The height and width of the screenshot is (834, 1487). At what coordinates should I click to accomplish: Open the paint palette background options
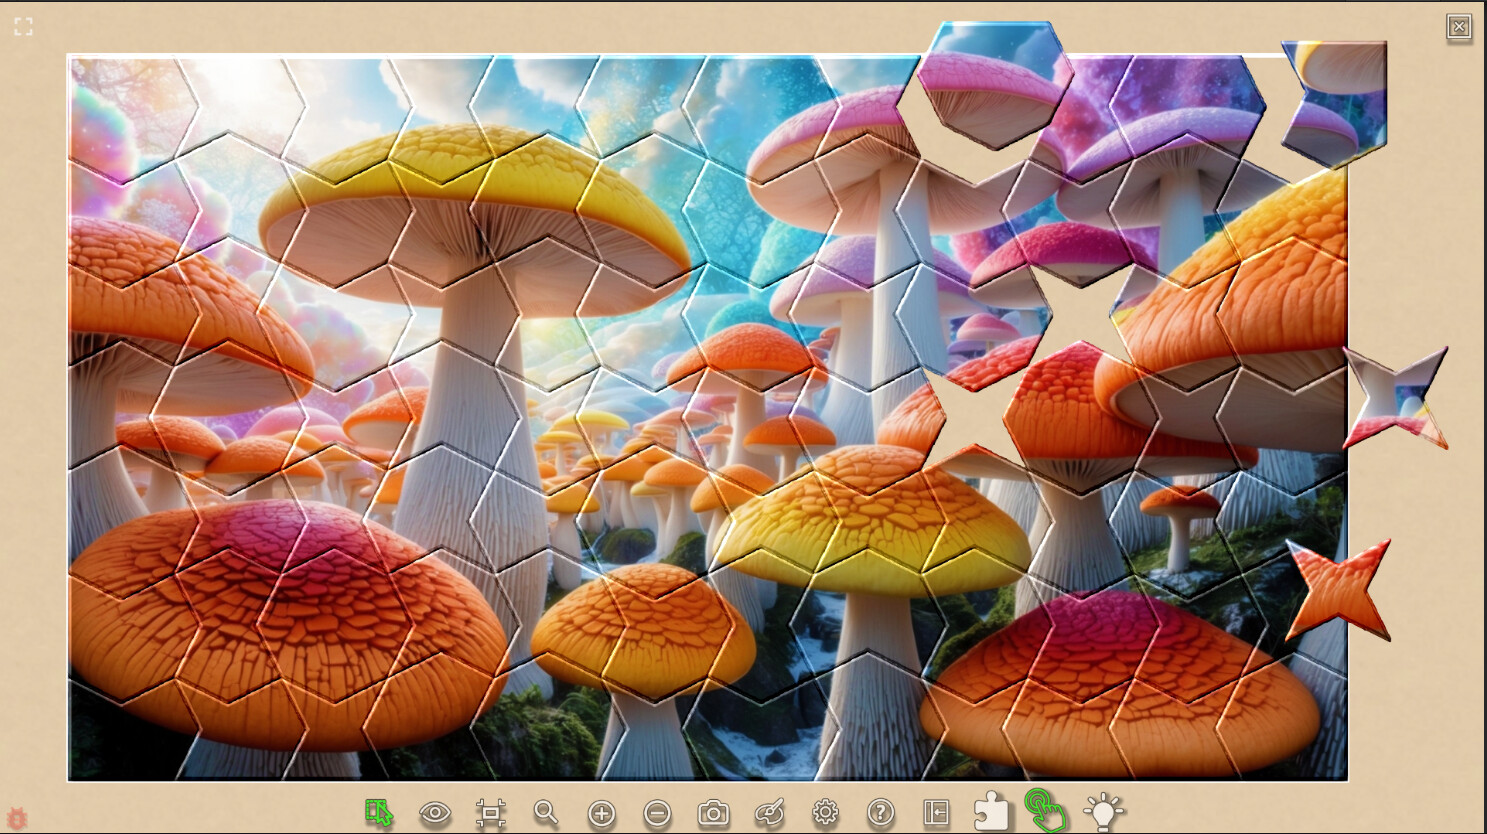768,814
